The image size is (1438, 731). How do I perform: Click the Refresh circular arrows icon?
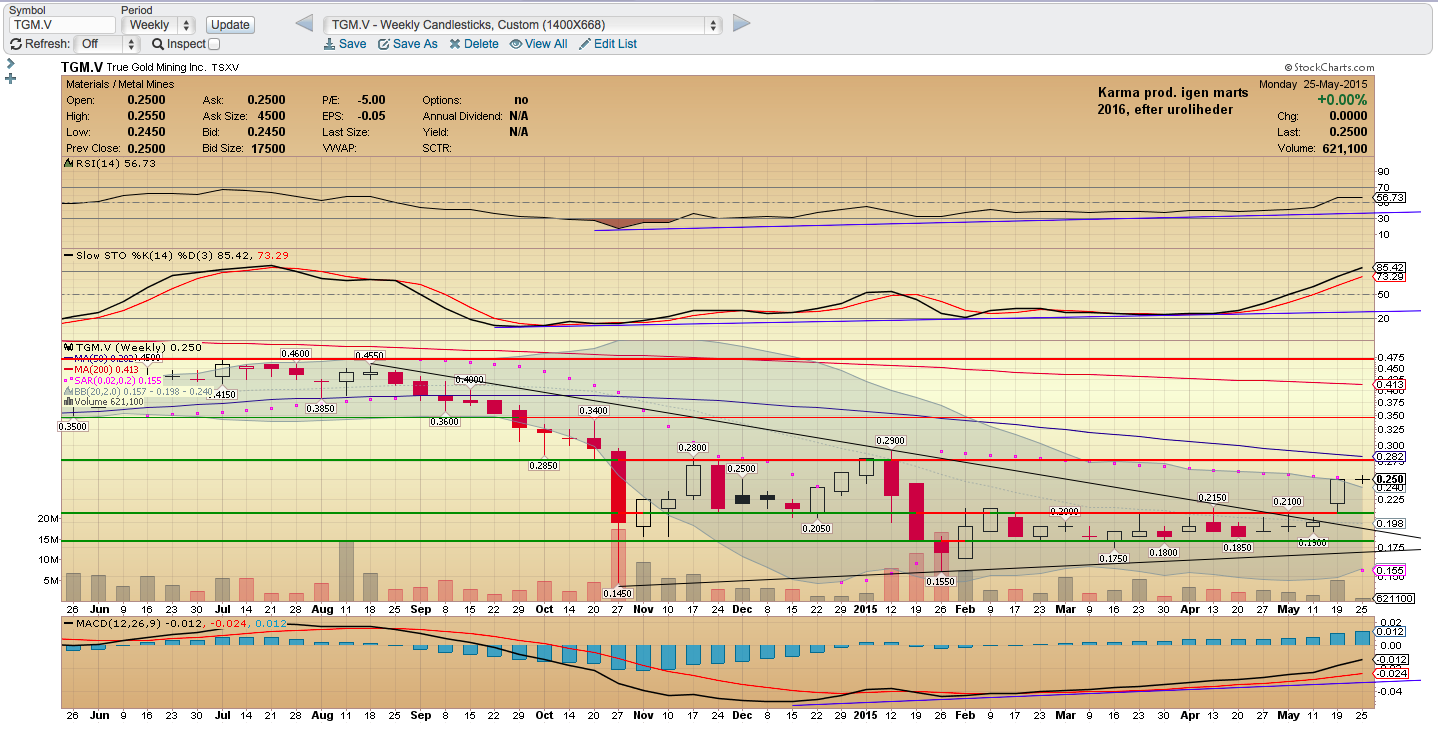16,44
